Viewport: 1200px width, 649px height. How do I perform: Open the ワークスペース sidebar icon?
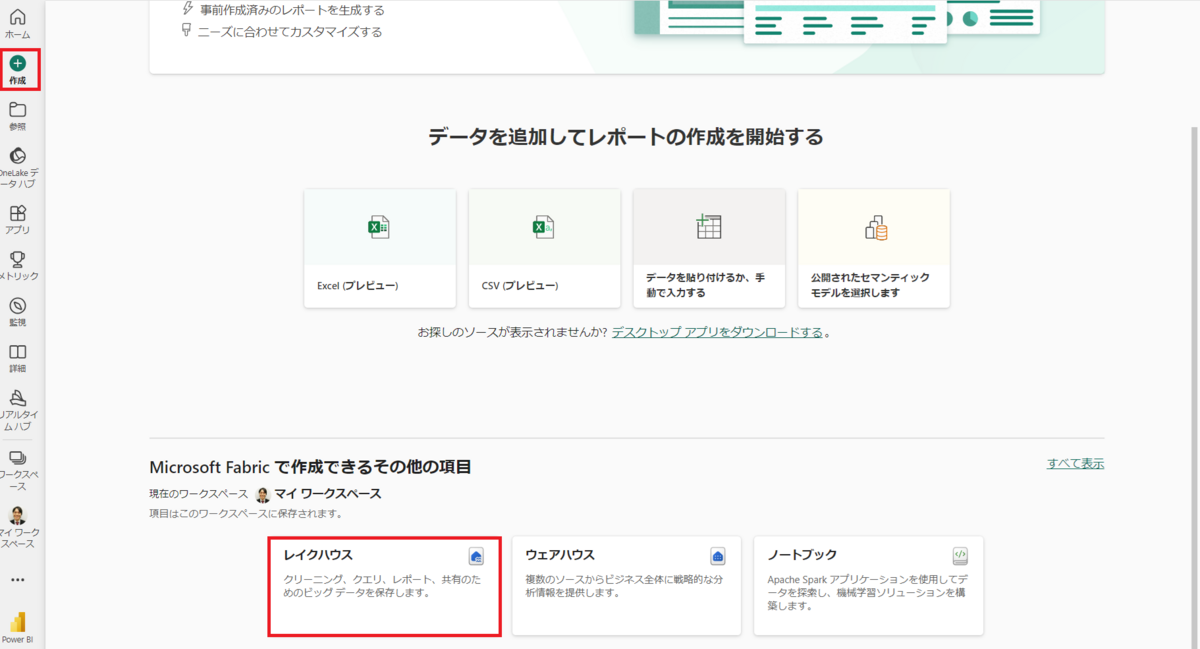coord(18,457)
